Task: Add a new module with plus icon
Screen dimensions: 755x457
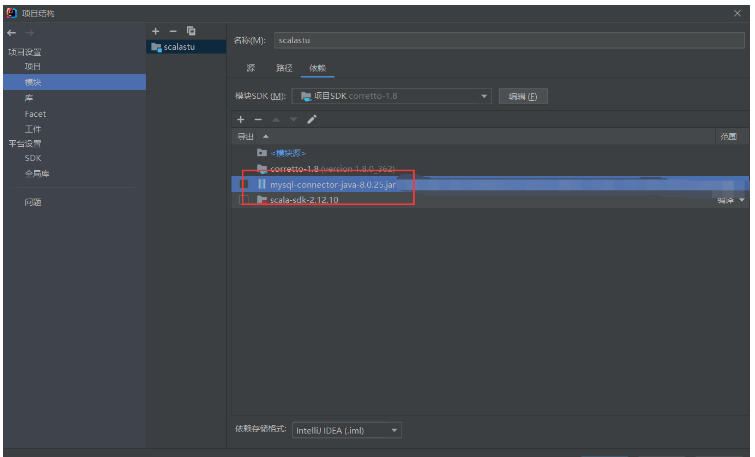Action: tap(156, 31)
